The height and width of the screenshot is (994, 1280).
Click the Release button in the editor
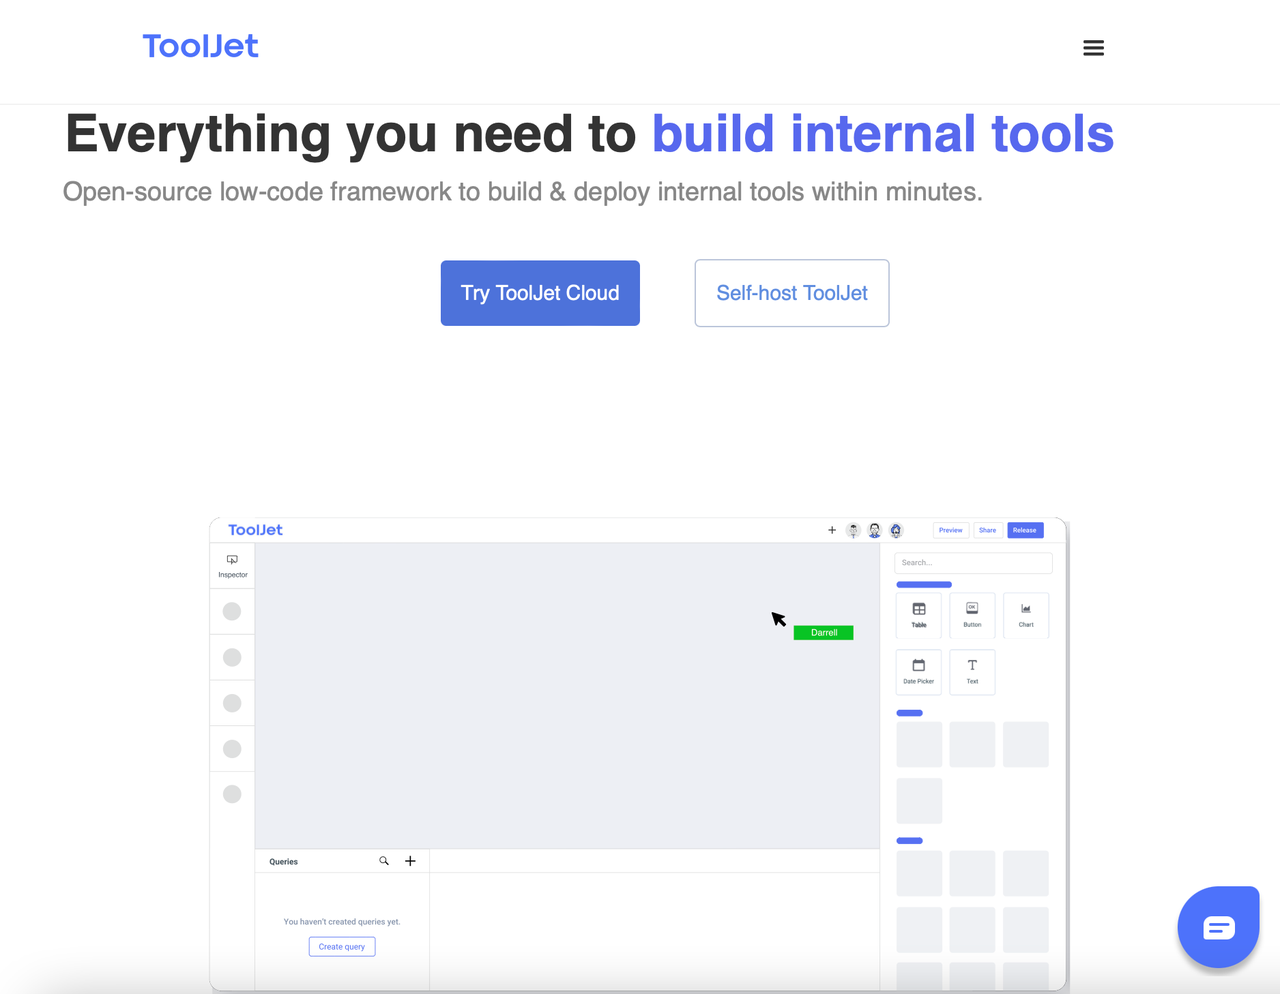[1025, 530]
